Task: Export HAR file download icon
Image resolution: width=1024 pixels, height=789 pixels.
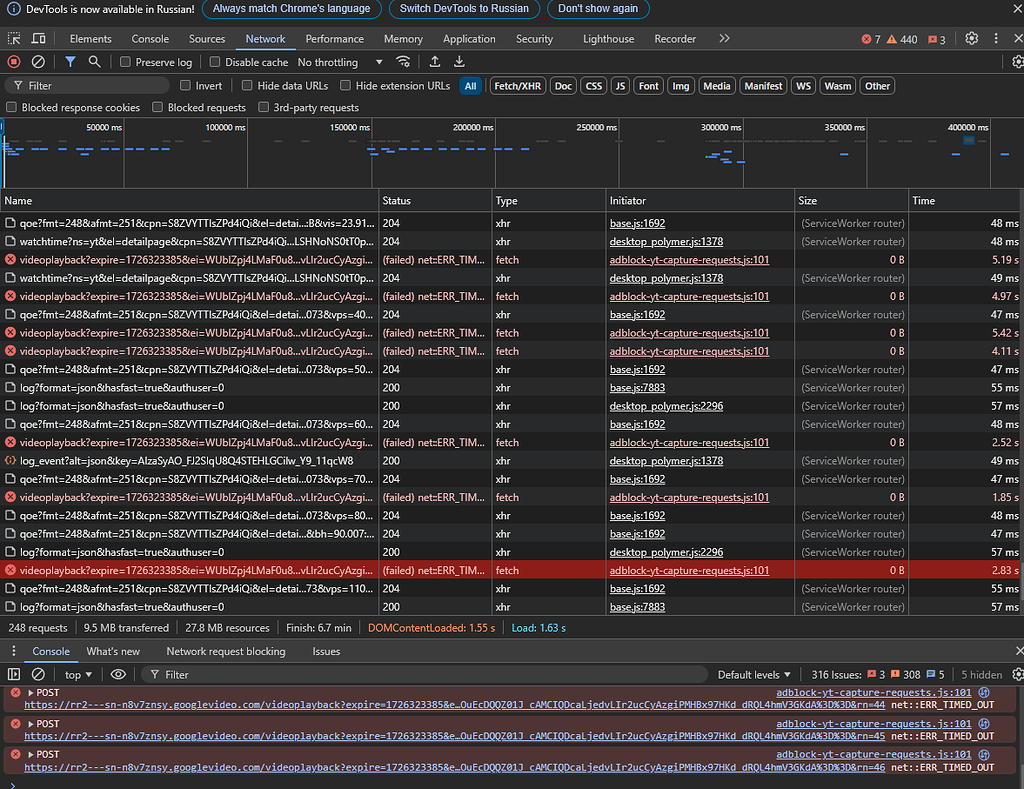Action: [459, 62]
